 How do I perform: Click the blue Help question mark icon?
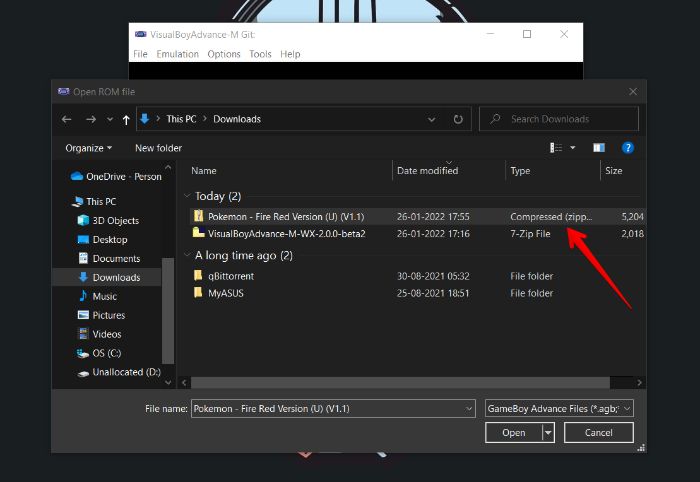(x=628, y=148)
